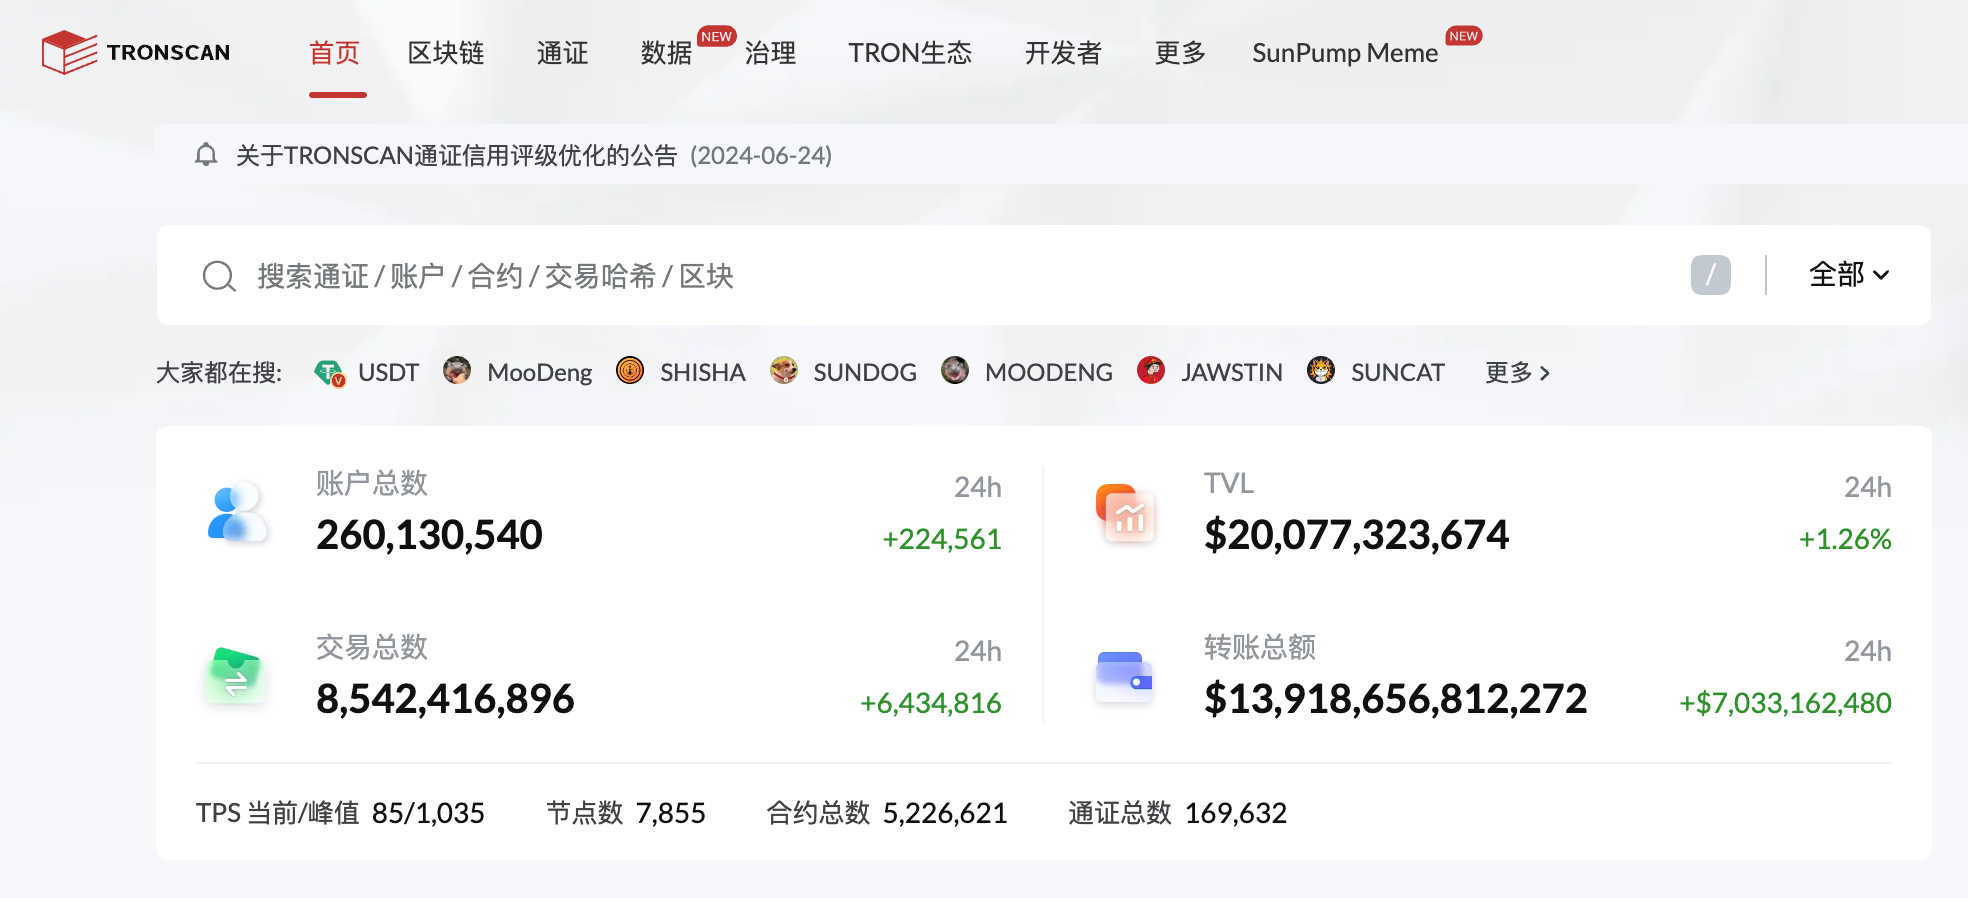Screen dimensions: 1968x898
Task: Select the MooDeng trending token
Action: point(539,373)
